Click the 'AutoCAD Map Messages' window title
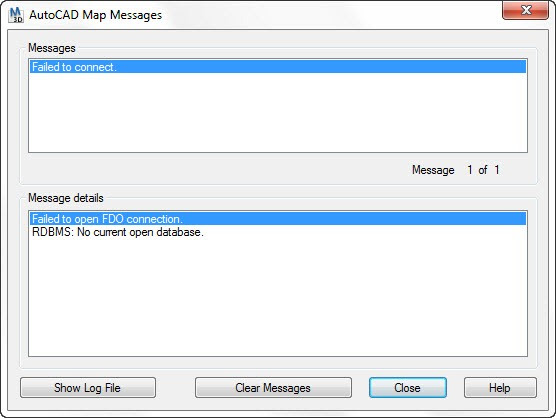This screenshot has height=418, width=556. (95, 15)
